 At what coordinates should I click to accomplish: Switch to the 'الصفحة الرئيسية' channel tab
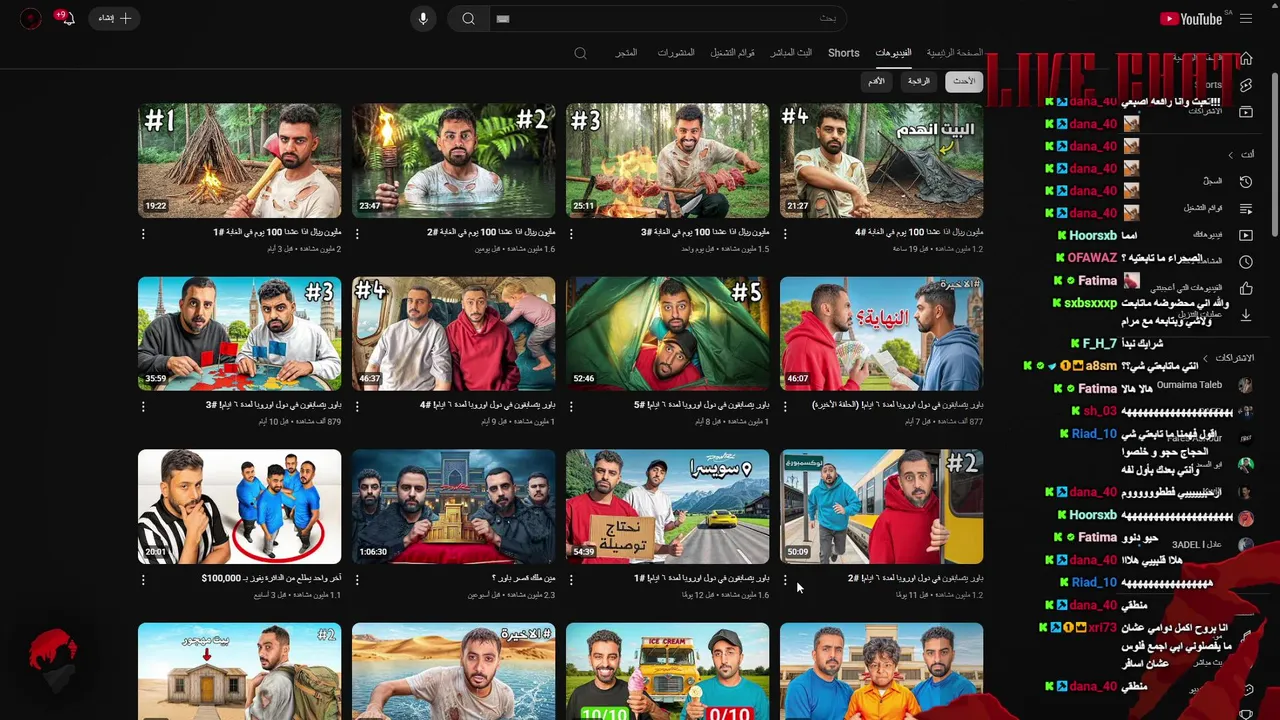tap(954, 53)
